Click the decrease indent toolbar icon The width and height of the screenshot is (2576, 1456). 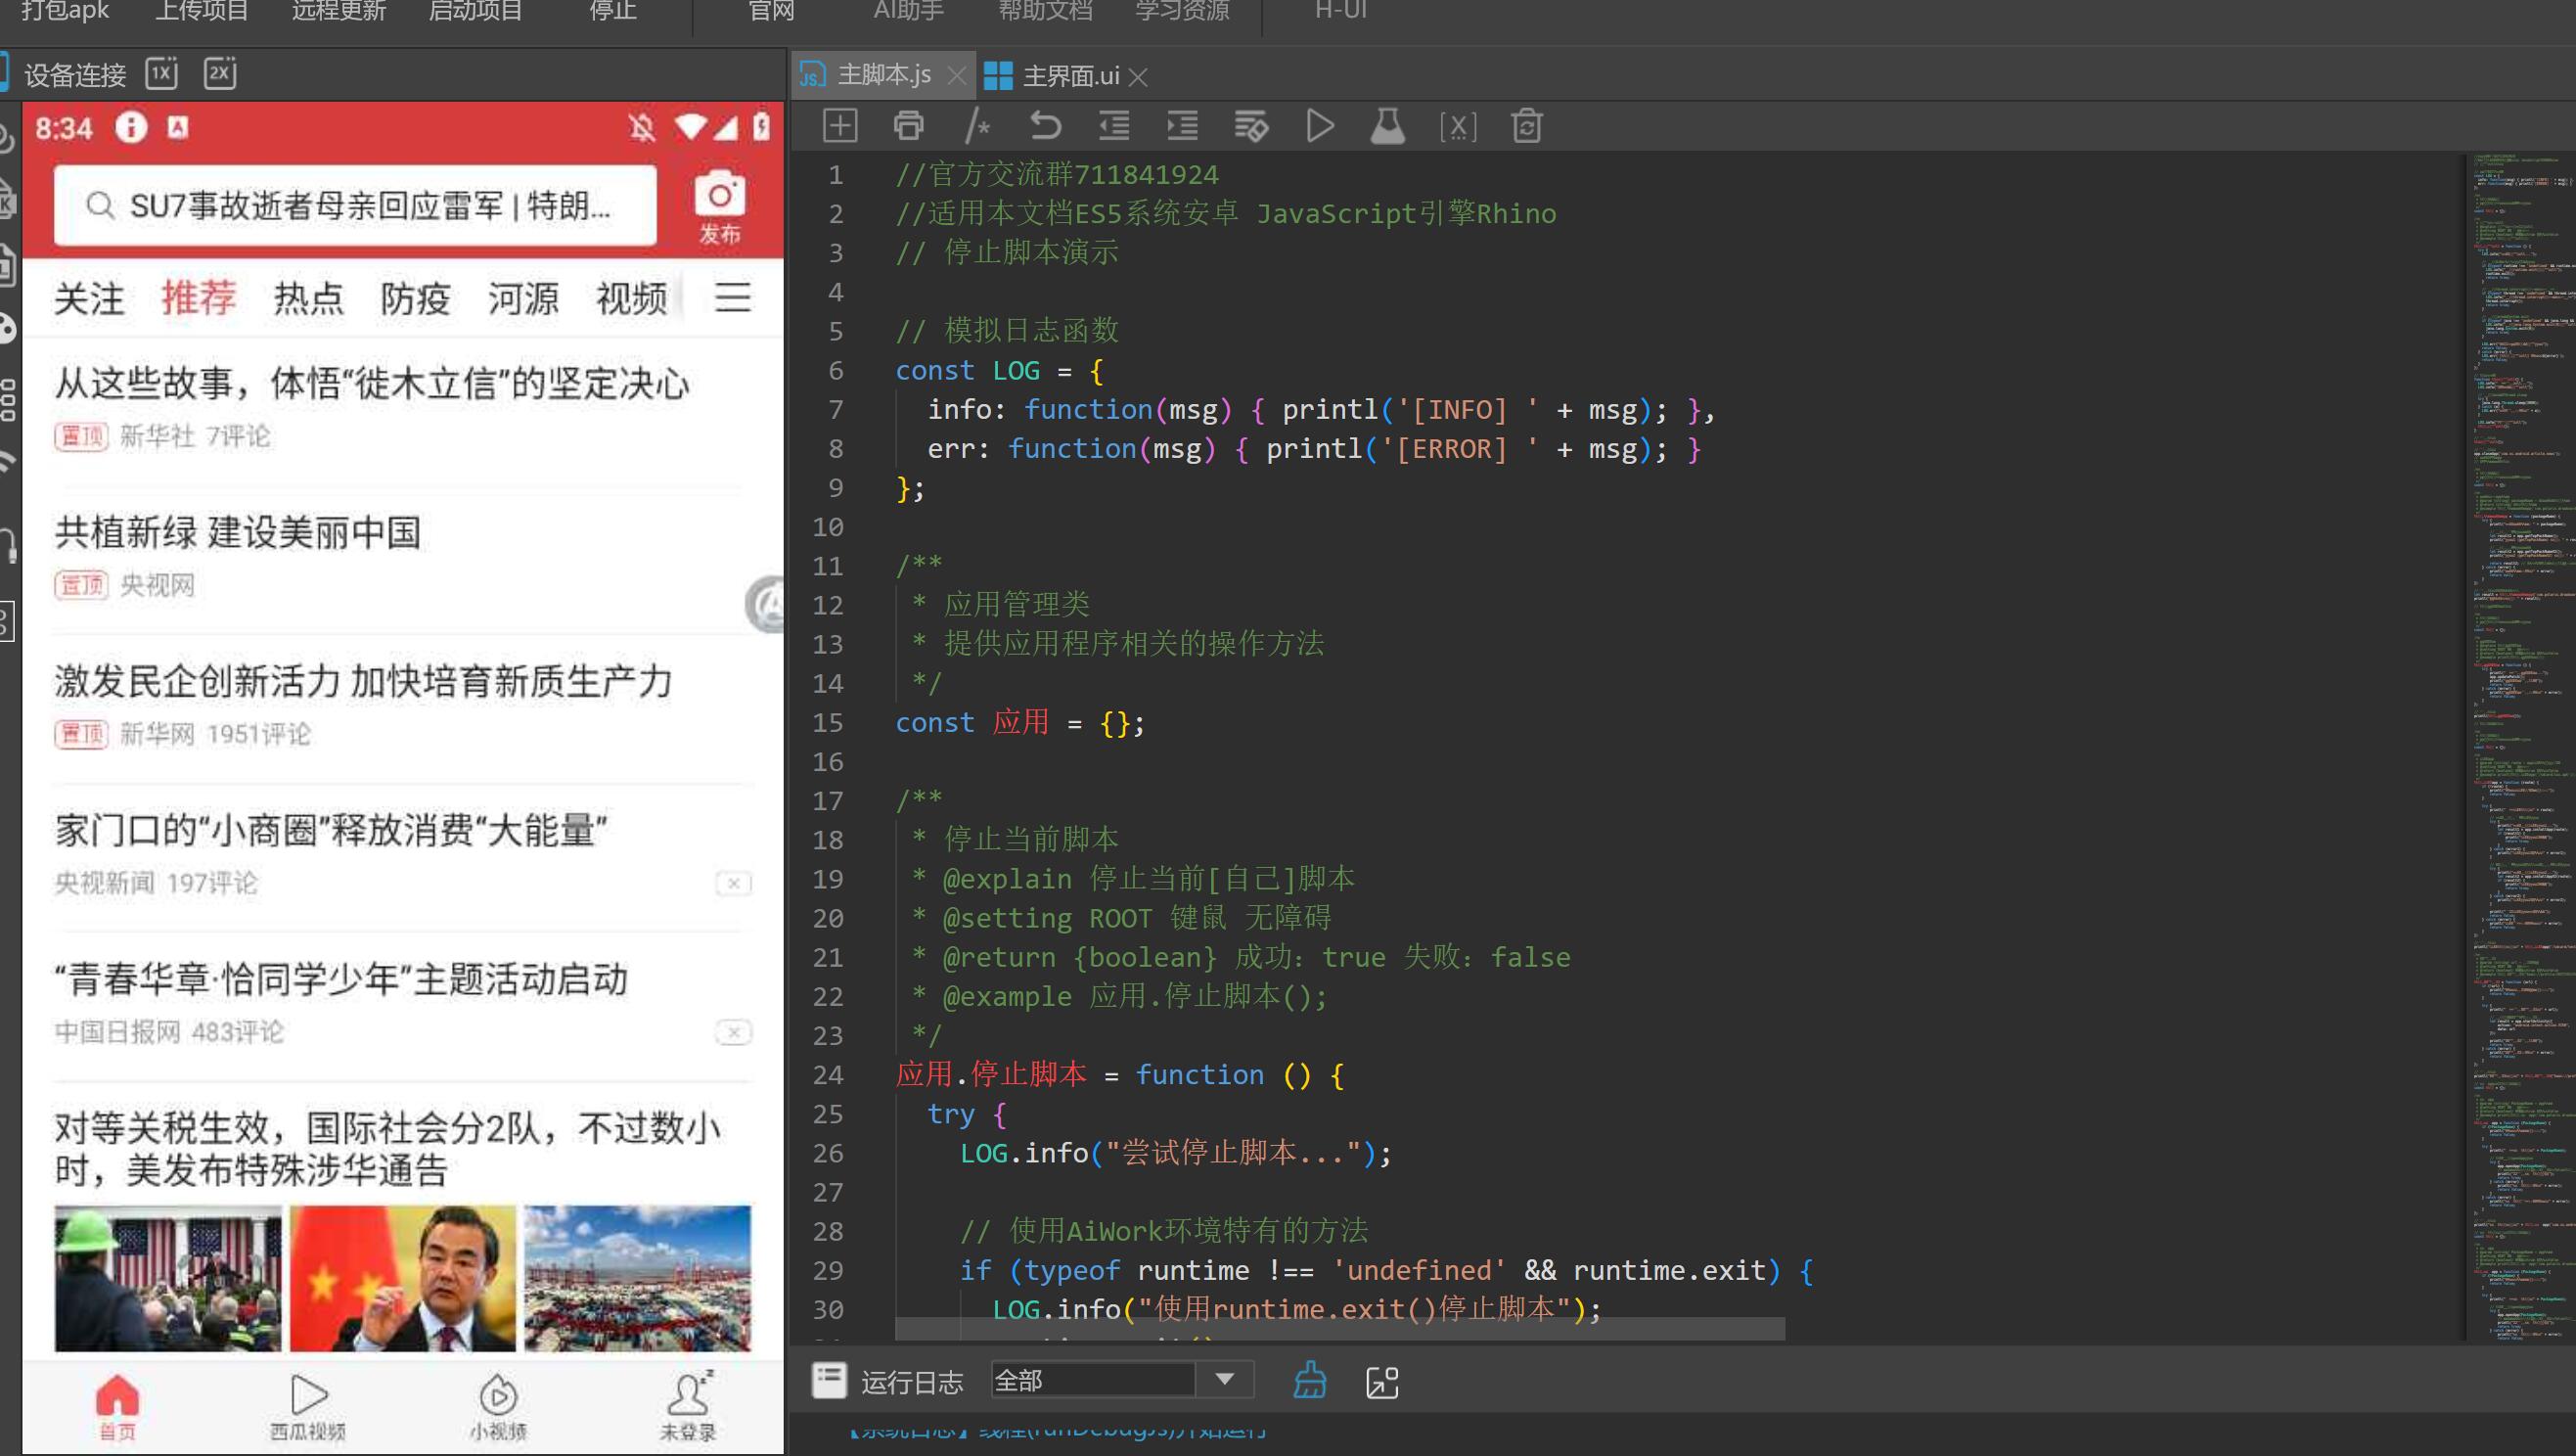click(1114, 126)
